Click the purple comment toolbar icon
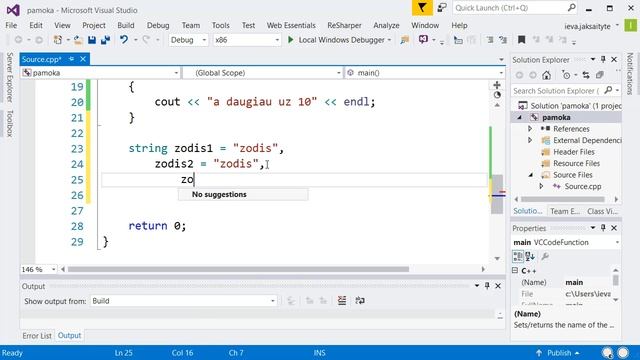The width and height of the screenshot is (640, 360). (423, 40)
